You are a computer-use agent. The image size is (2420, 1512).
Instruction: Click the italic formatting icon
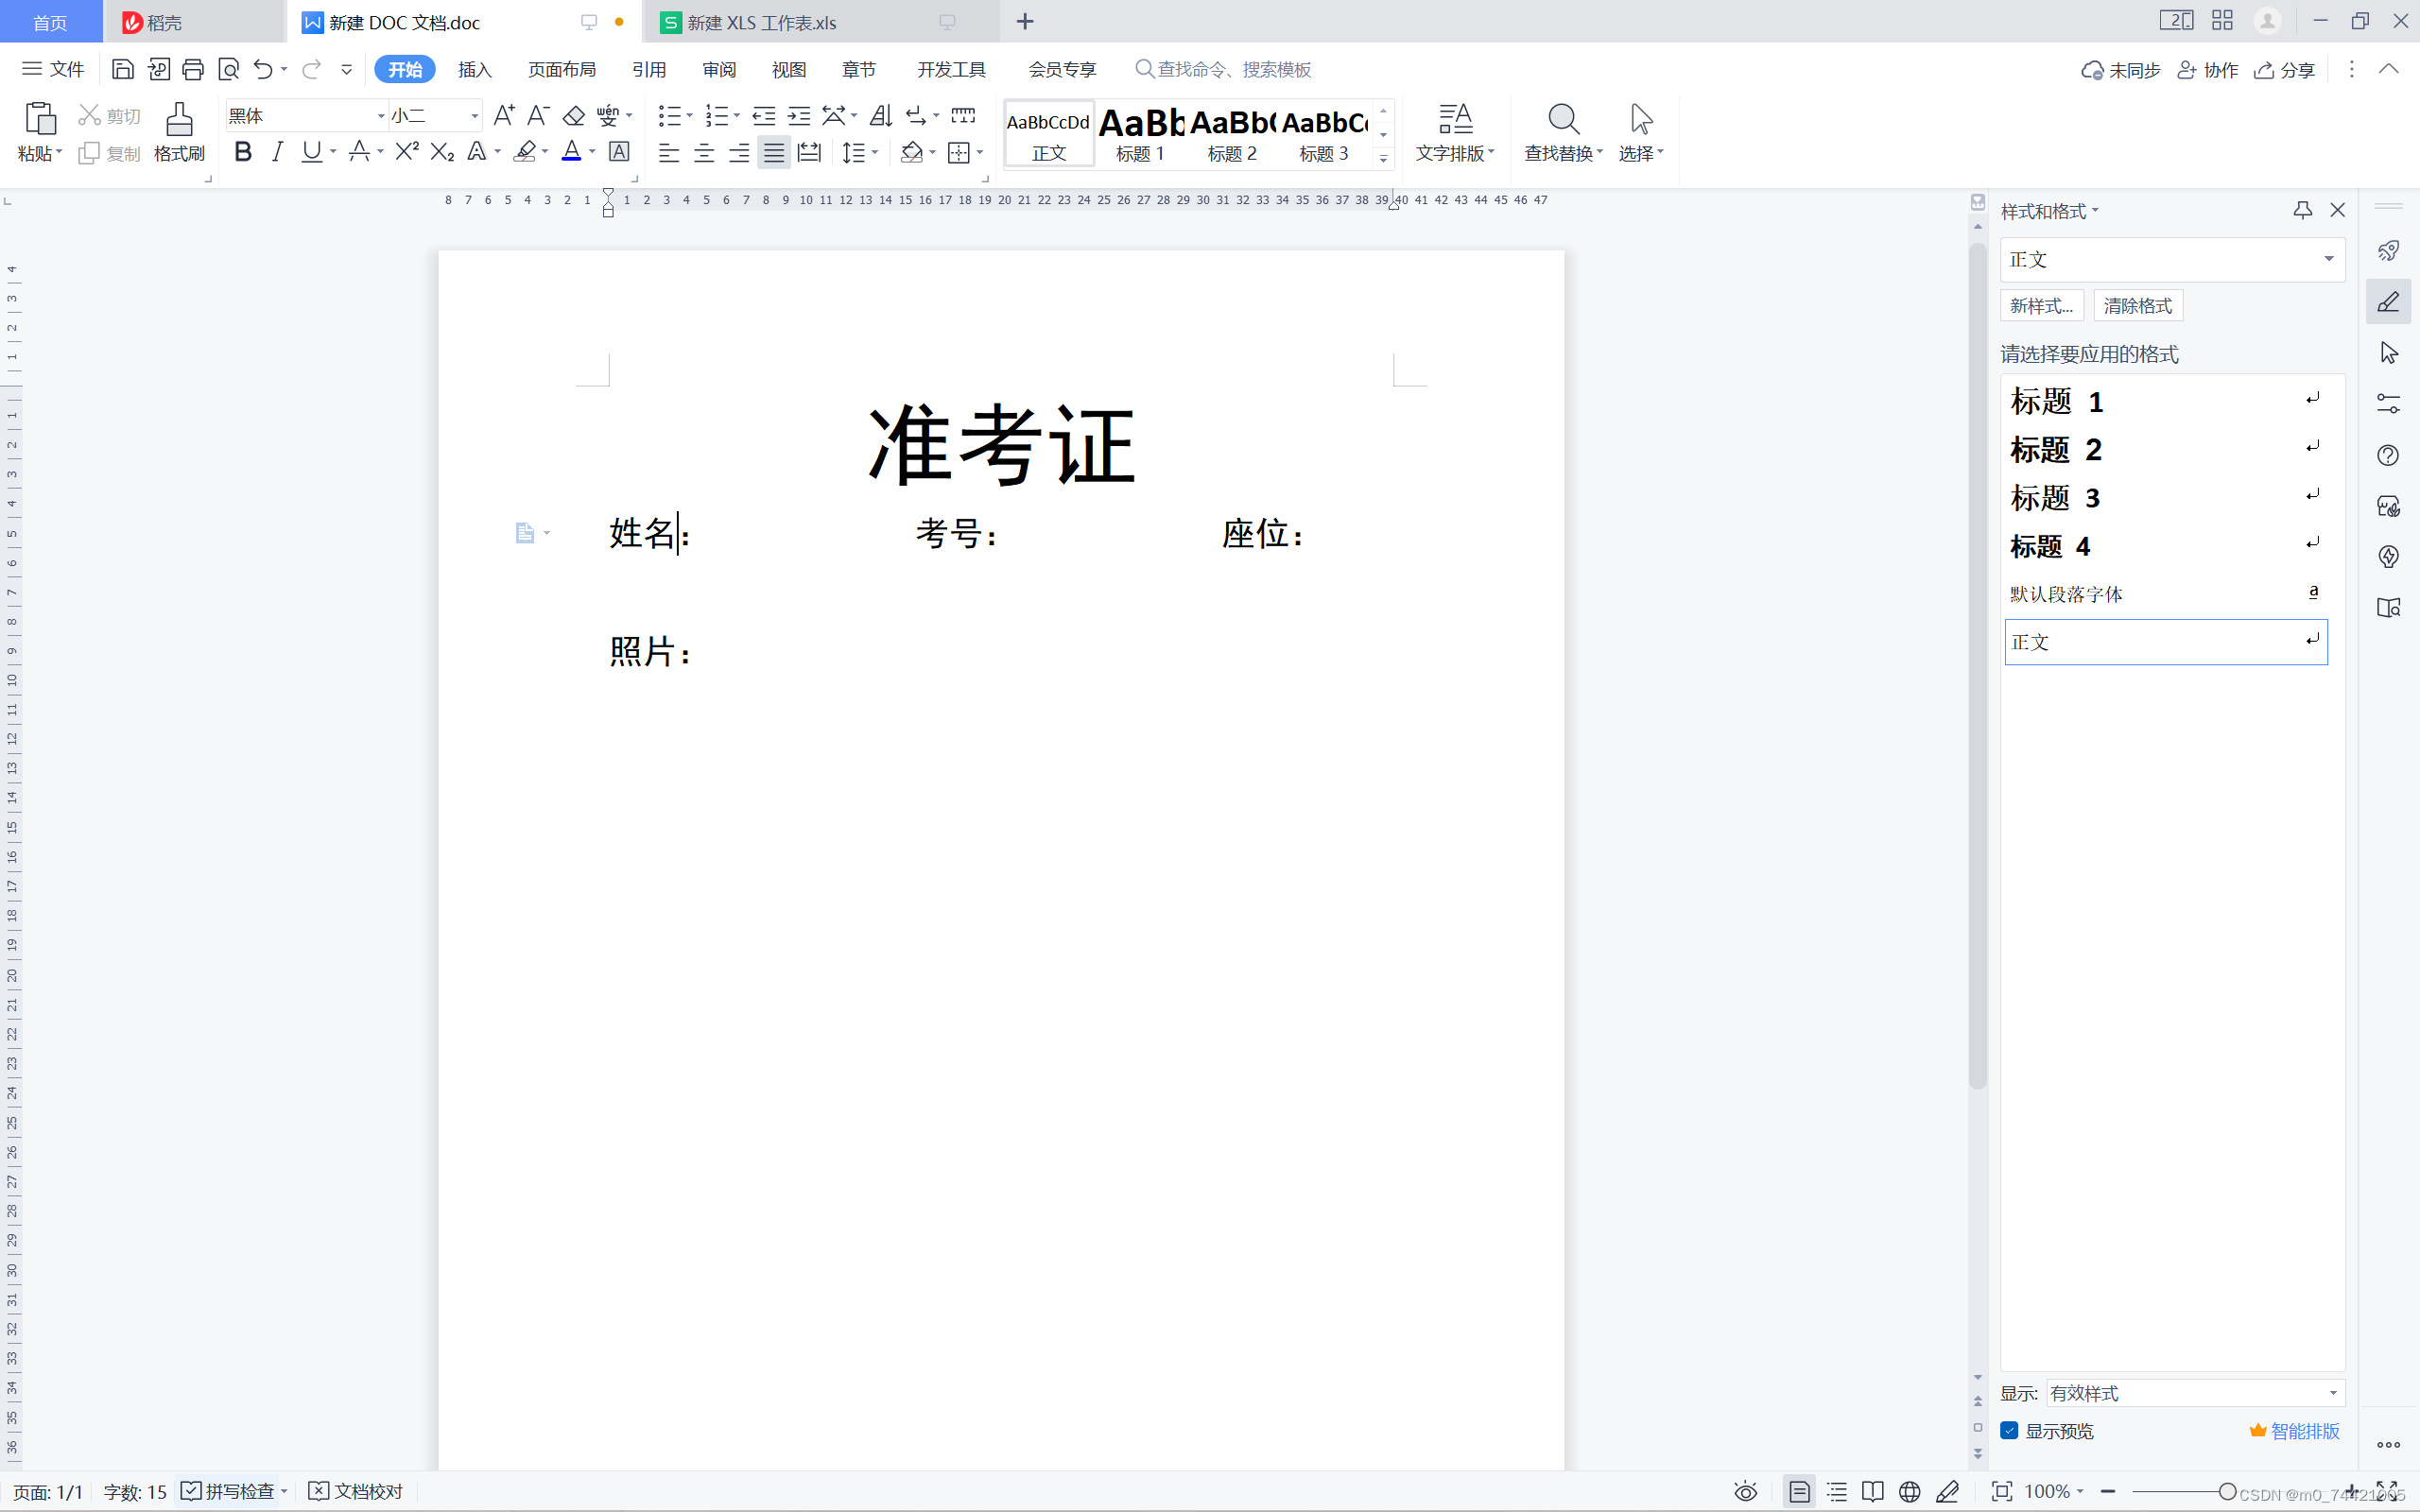point(277,152)
